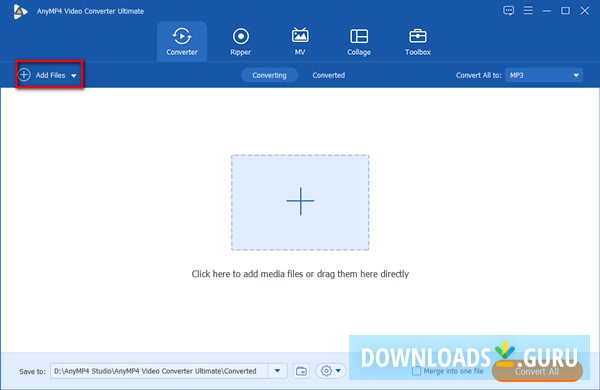Viewport: 600px width, 390px height.
Task: Switch to the Collage tab
Action: tap(359, 41)
